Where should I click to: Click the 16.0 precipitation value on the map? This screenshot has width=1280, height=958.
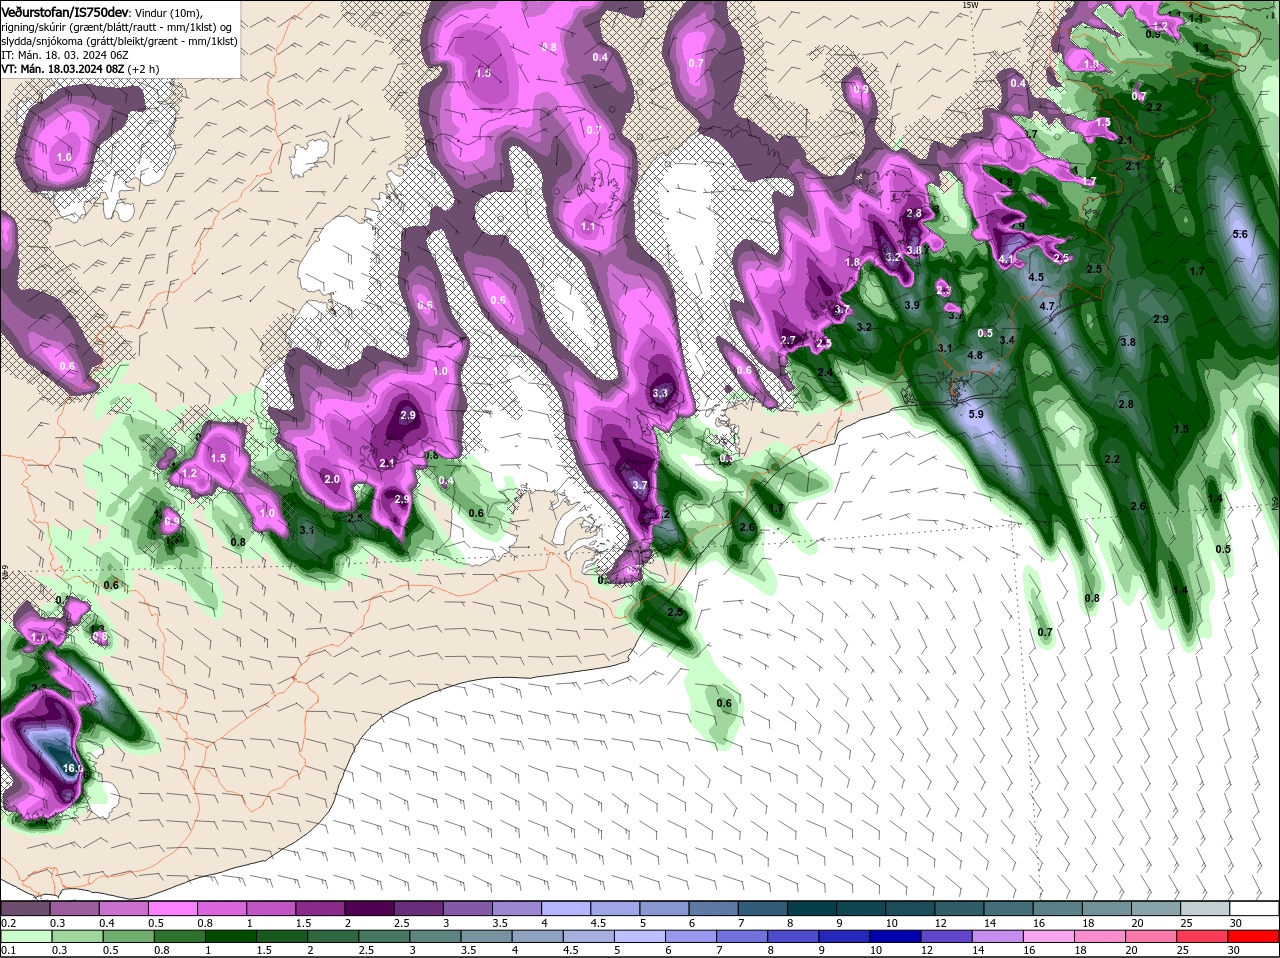[72, 768]
